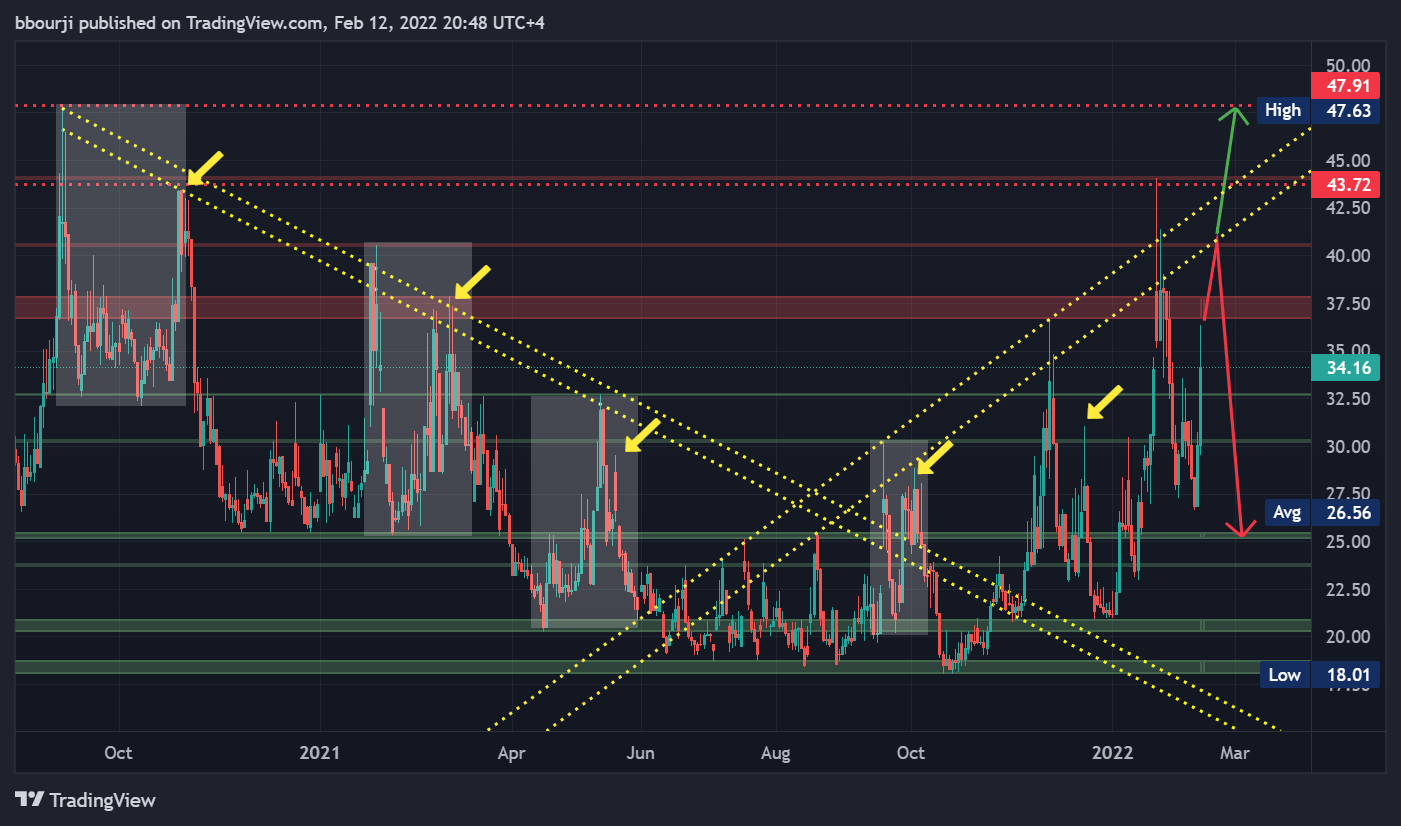Viewport: 1401px width, 826px height.
Task: Click the TradingView wordmark beside the logo
Action: [102, 800]
